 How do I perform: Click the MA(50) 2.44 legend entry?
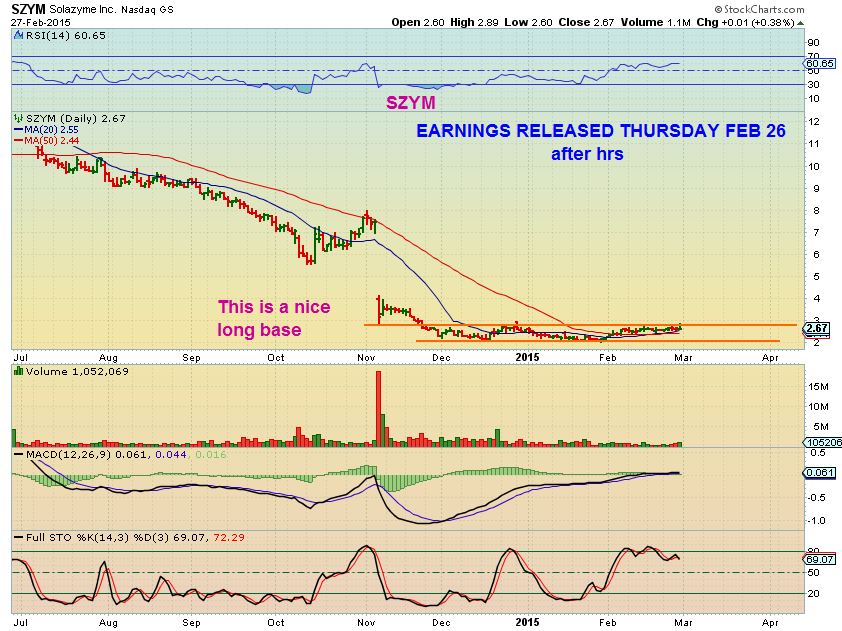point(47,140)
